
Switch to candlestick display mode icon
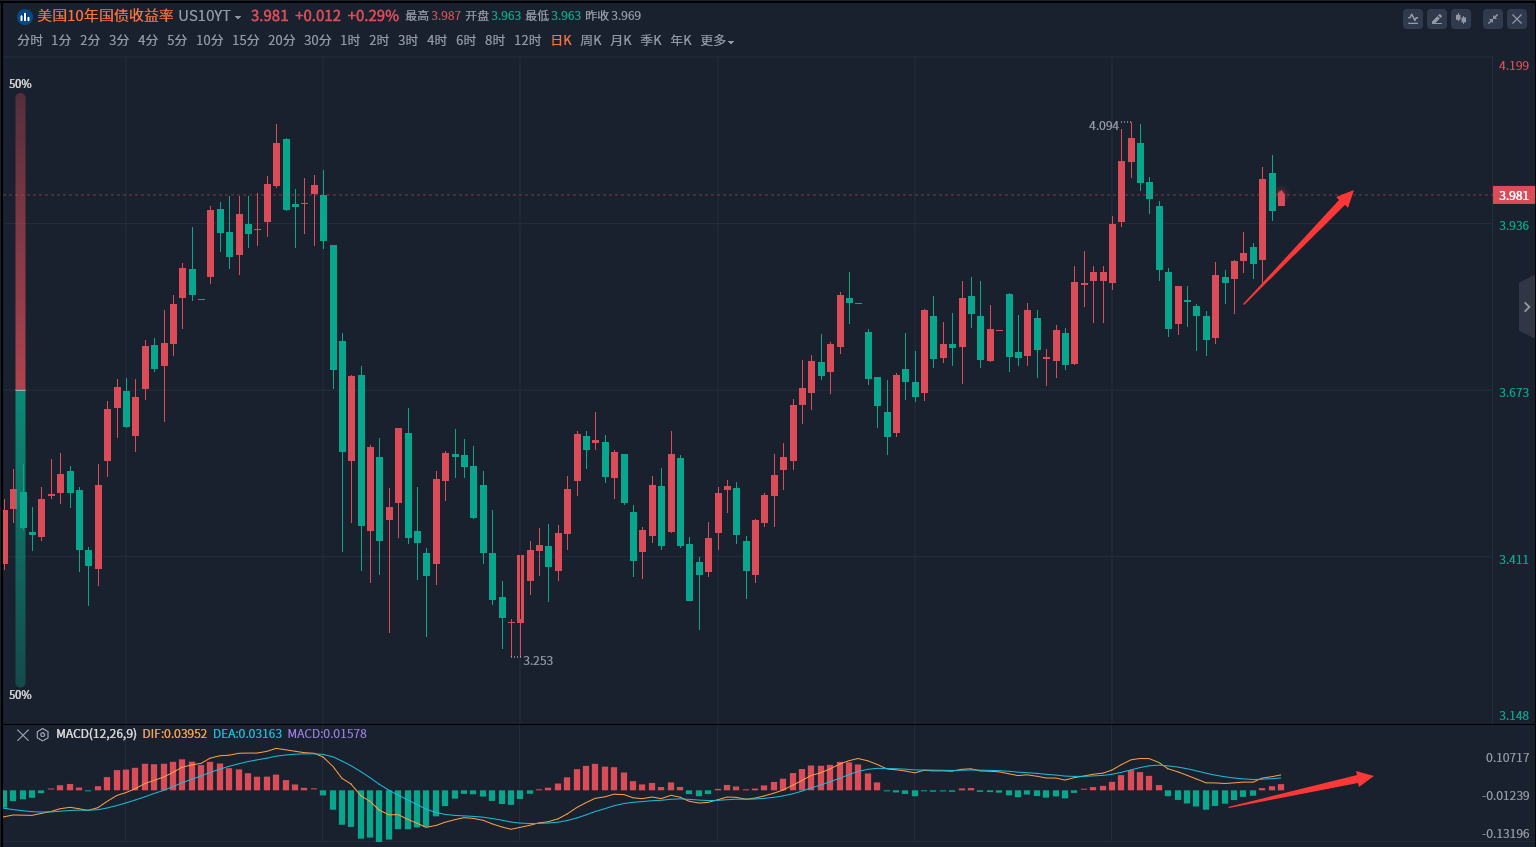click(1461, 18)
